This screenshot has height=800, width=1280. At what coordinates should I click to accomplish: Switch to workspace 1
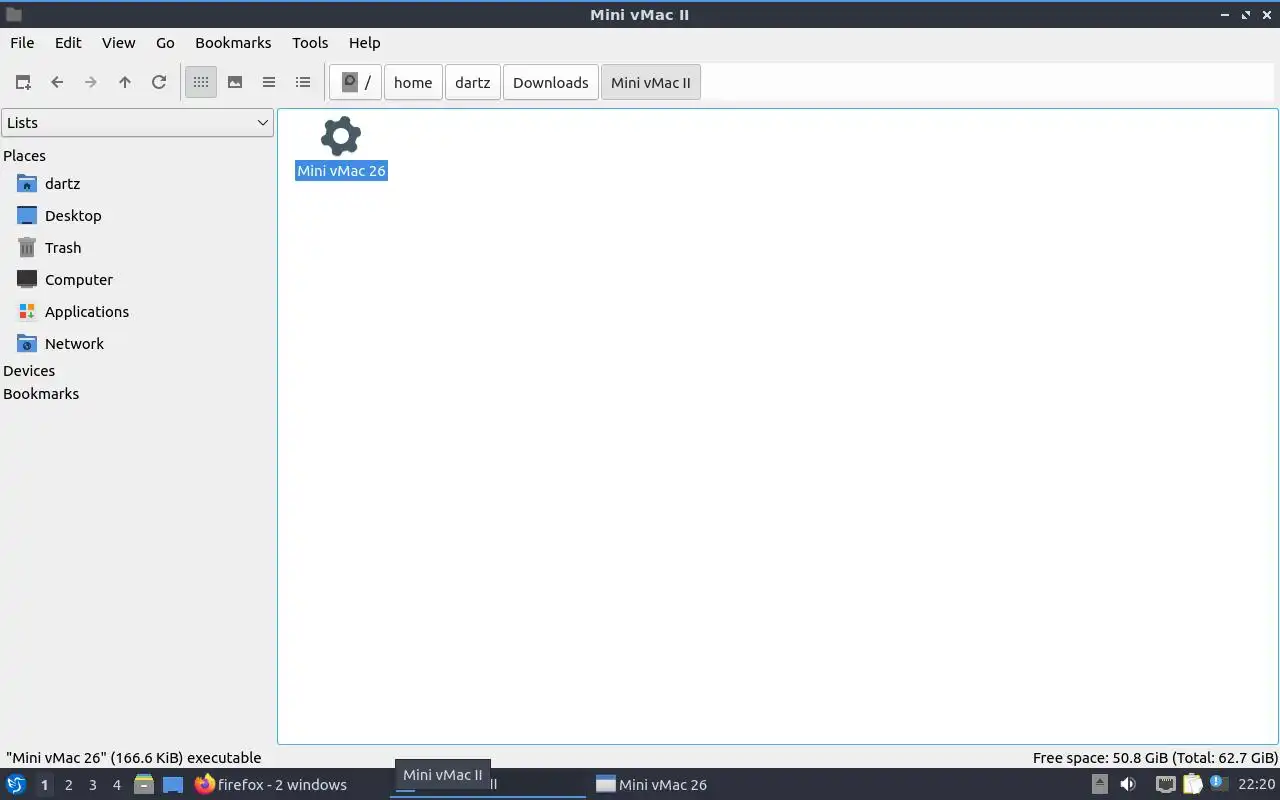[x=44, y=785]
